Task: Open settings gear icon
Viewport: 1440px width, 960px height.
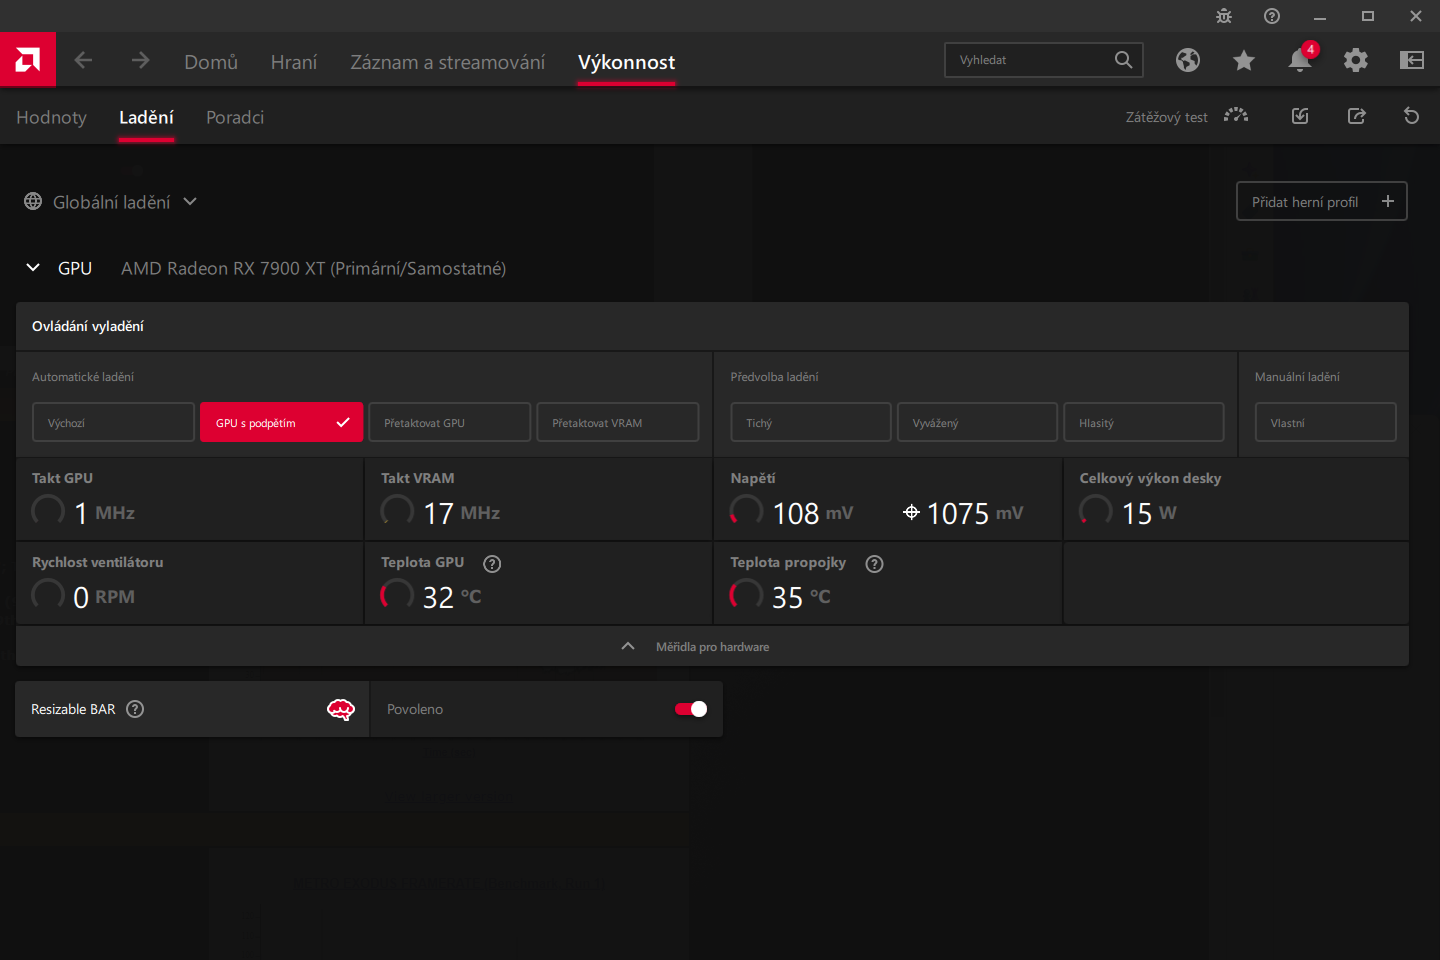Action: pyautogui.click(x=1356, y=60)
